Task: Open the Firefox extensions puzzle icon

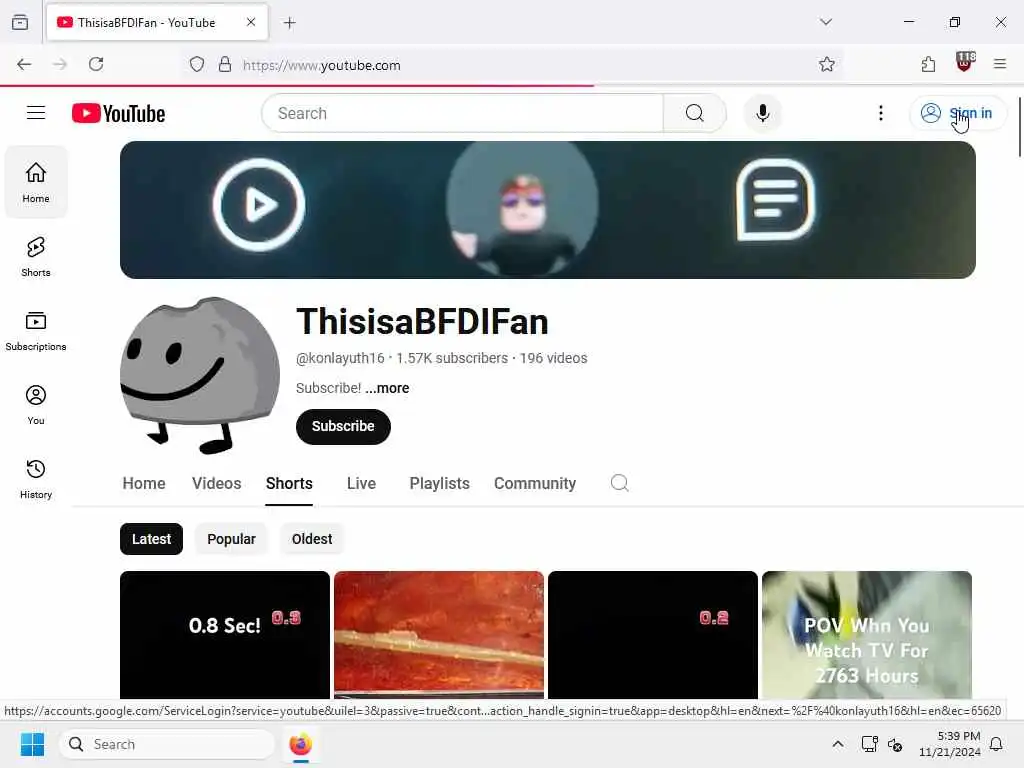Action: point(928,64)
